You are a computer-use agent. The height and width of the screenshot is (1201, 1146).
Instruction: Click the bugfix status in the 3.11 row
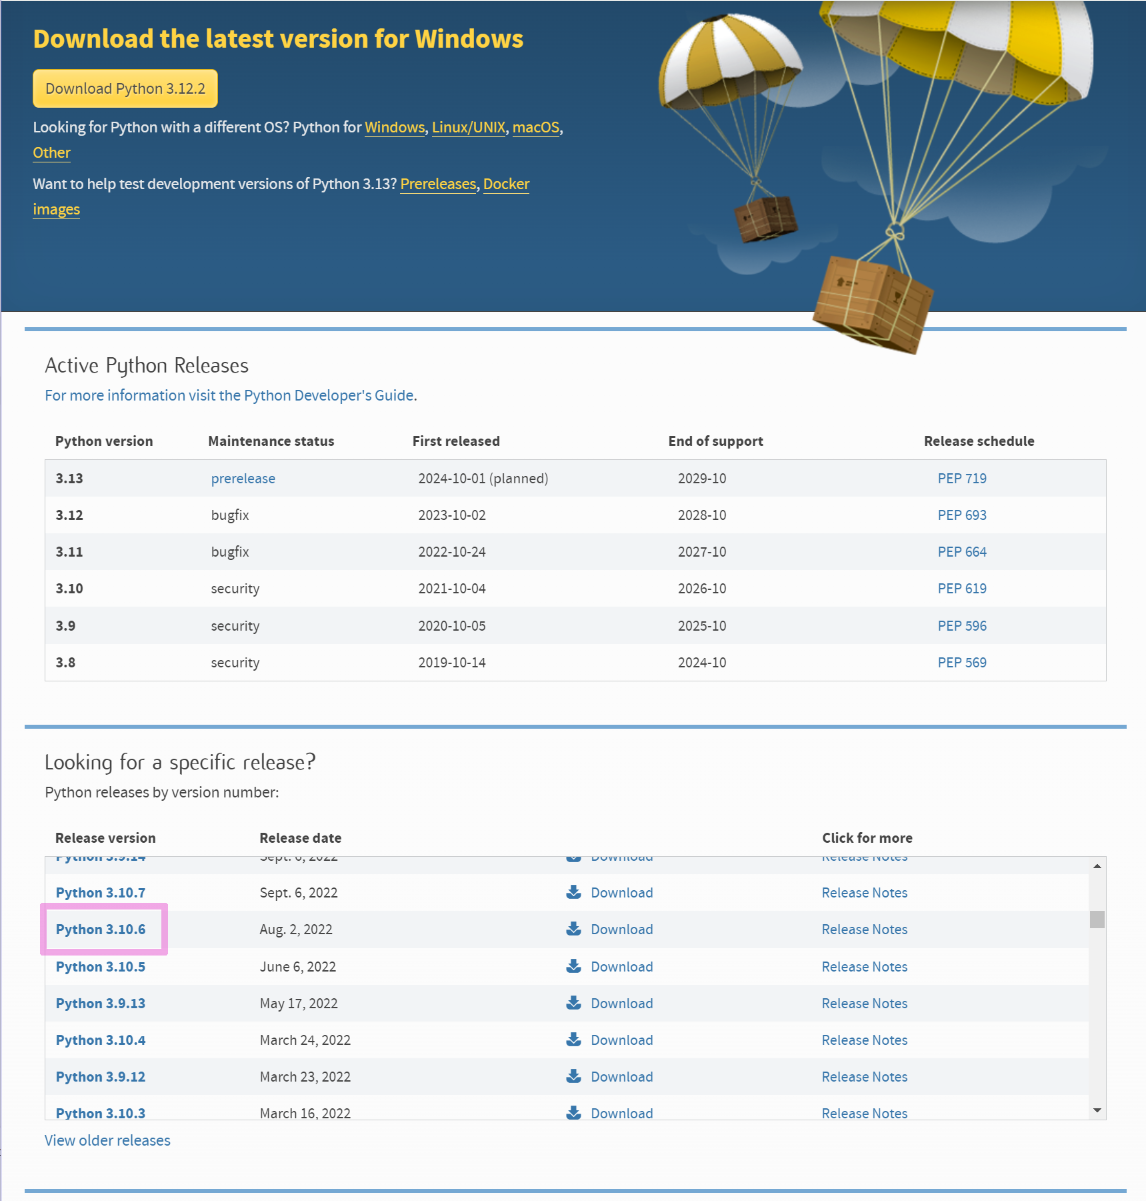(x=230, y=552)
